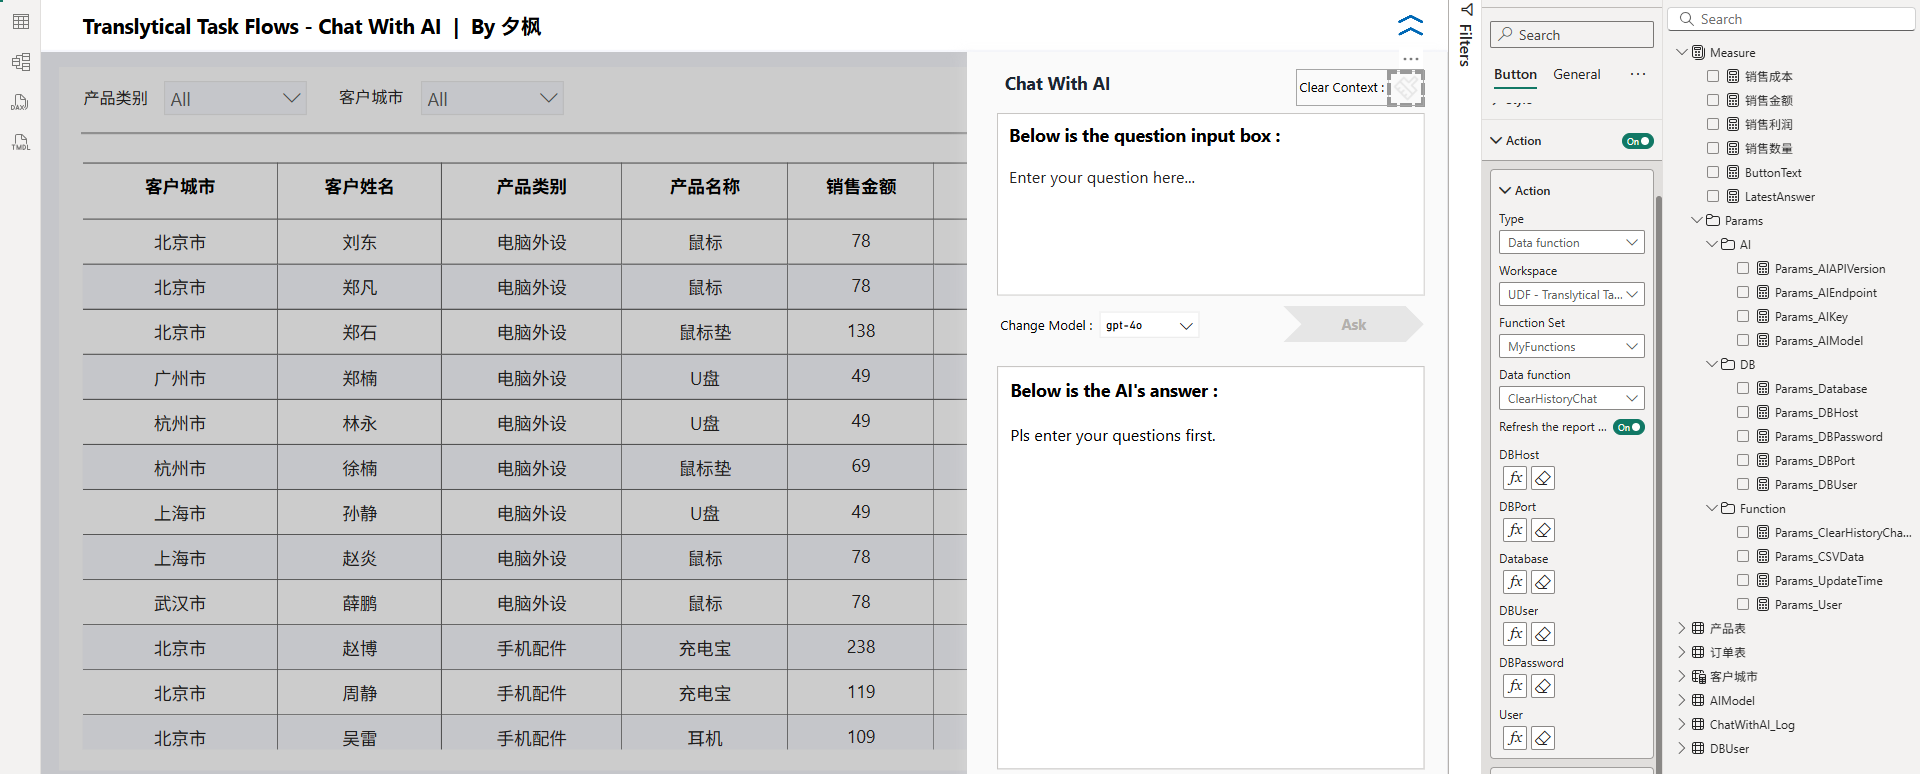Open the Data function dropdown ClearHistoryChat
This screenshot has width=1920, height=774.
click(x=1571, y=398)
